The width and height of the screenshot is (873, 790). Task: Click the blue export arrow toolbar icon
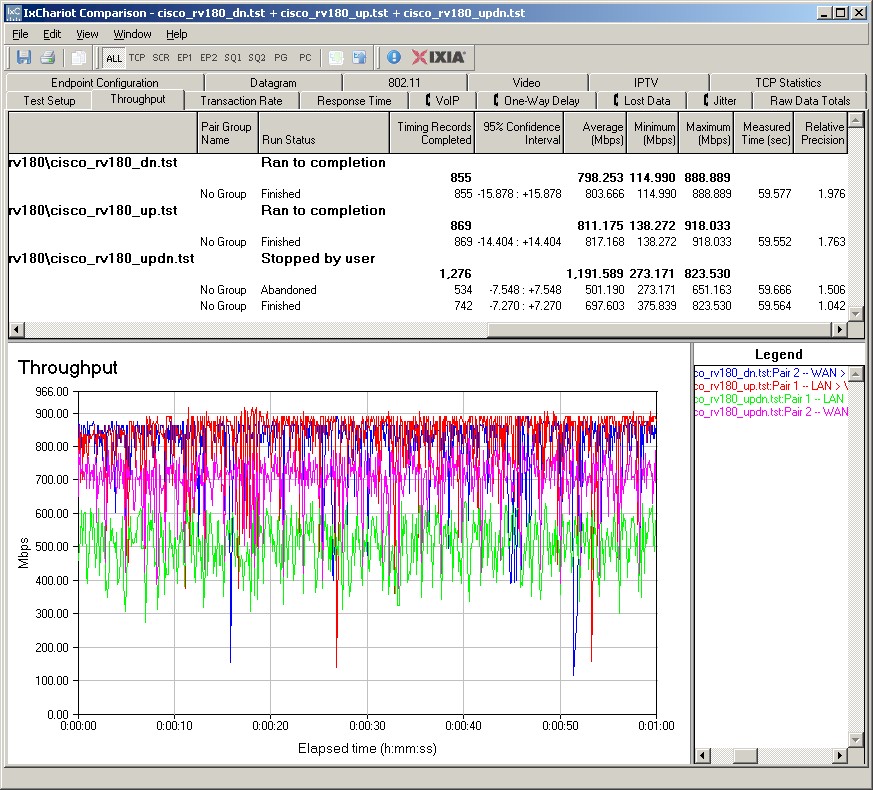pyautogui.click(x=360, y=57)
